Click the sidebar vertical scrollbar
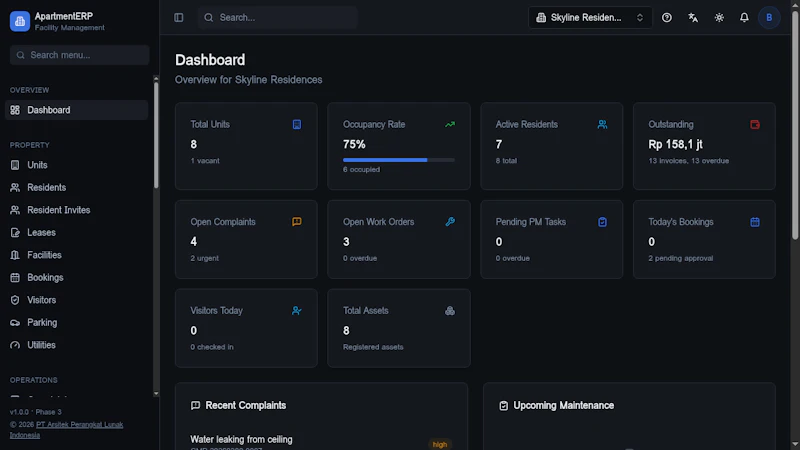This screenshot has width=800, height=450. click(x=156, y=135)
